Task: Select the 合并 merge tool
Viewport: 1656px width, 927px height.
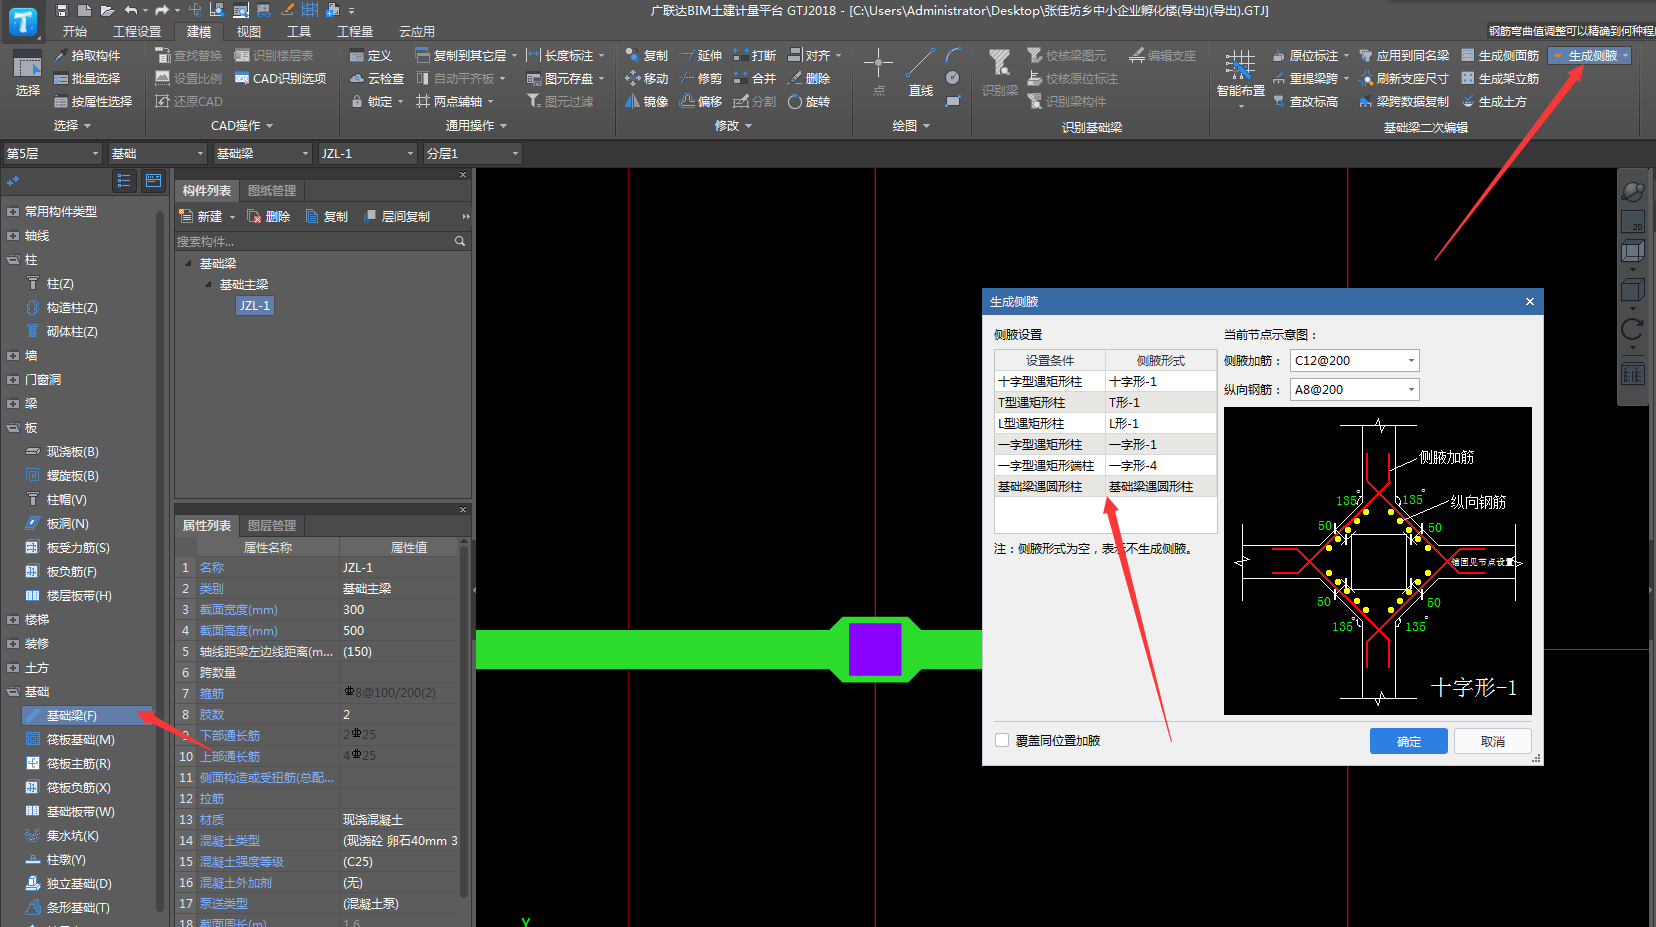Action: [754, 79]
